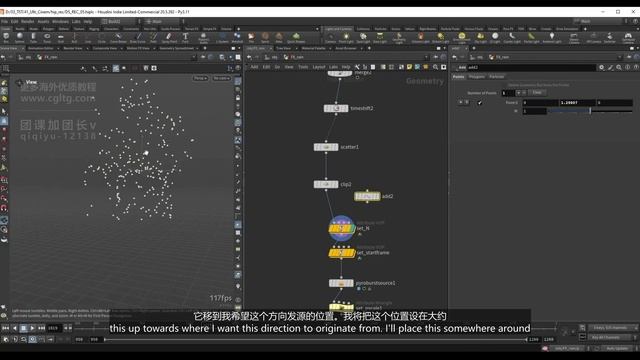Click the wrench tool icon in network toolbar

357,67
